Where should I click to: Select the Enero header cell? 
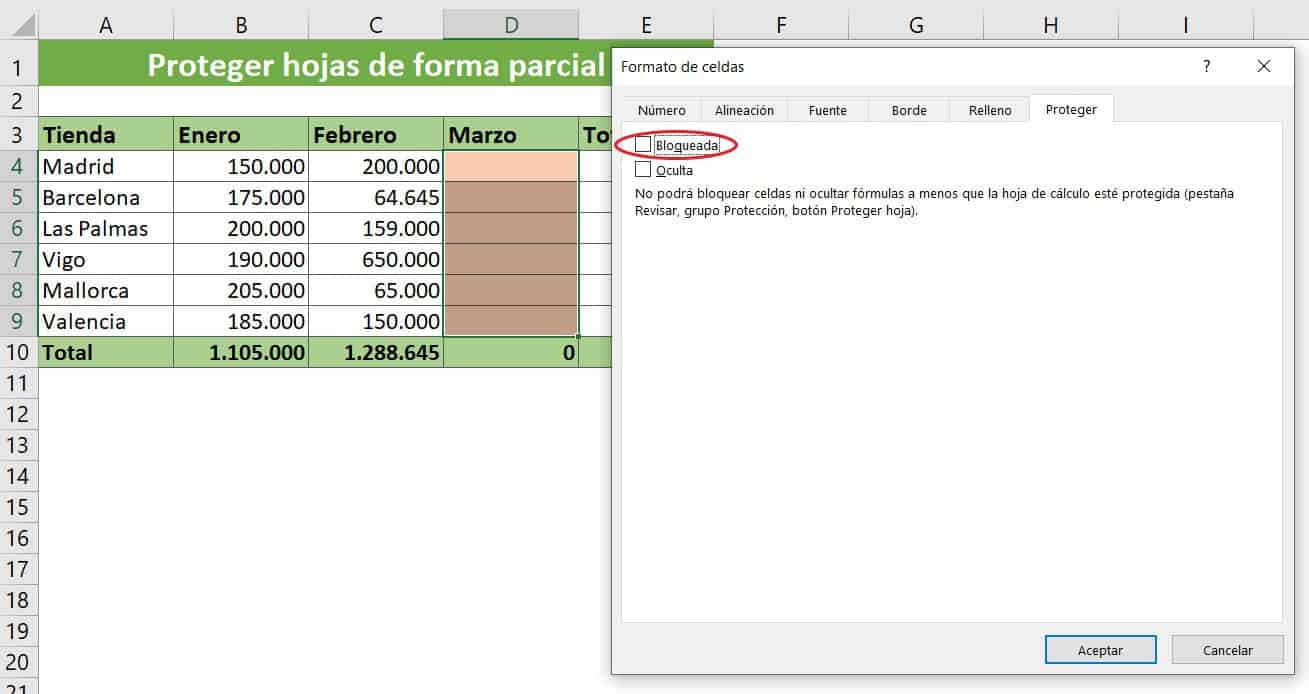pos(241,135)
